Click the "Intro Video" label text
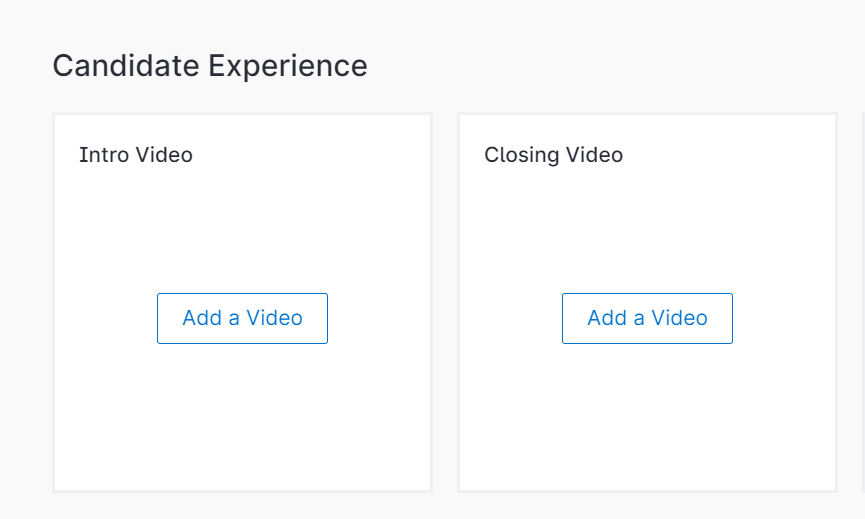This screenshot has width=865, height=519. click(136, 155)
